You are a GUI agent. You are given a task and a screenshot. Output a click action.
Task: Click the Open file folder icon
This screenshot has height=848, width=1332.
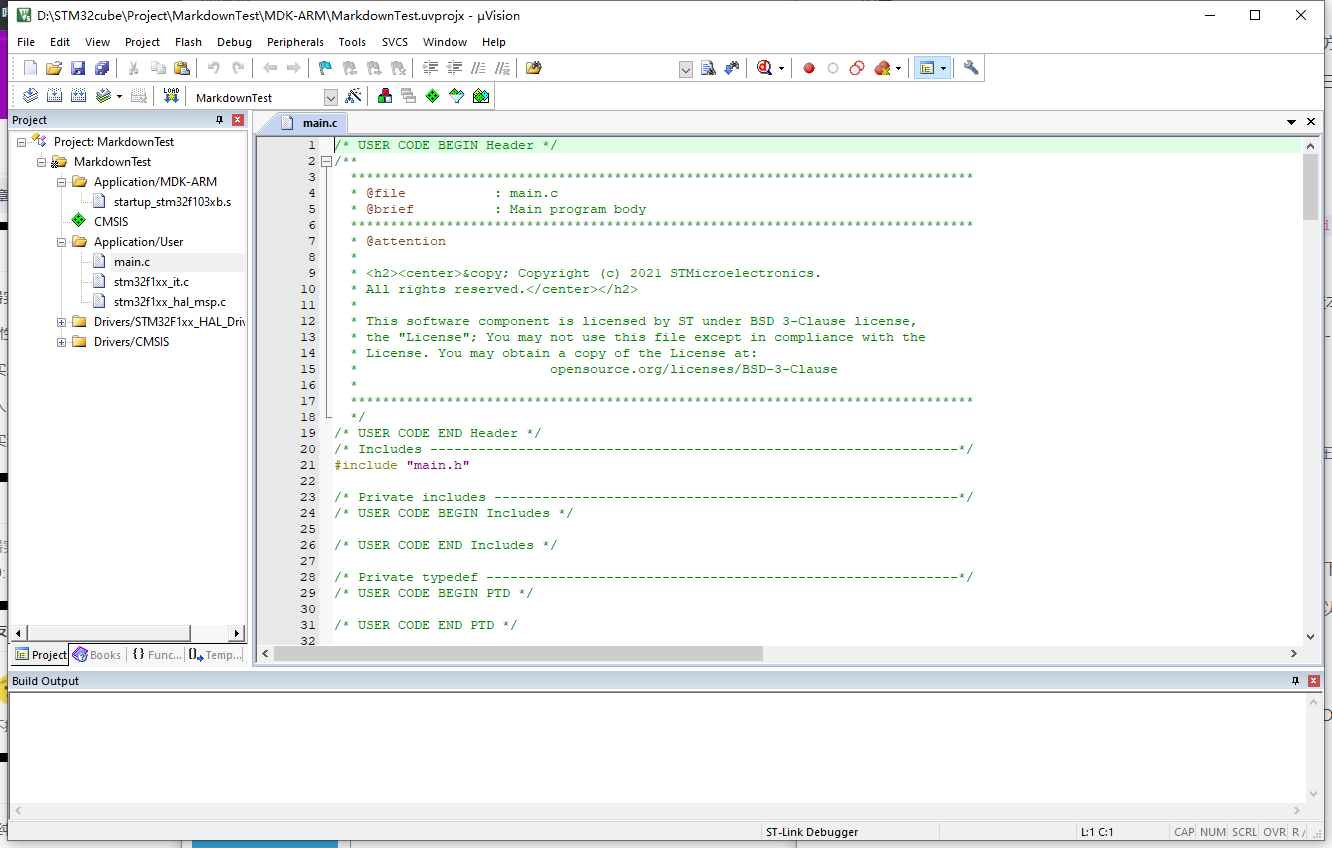(54, 68)
